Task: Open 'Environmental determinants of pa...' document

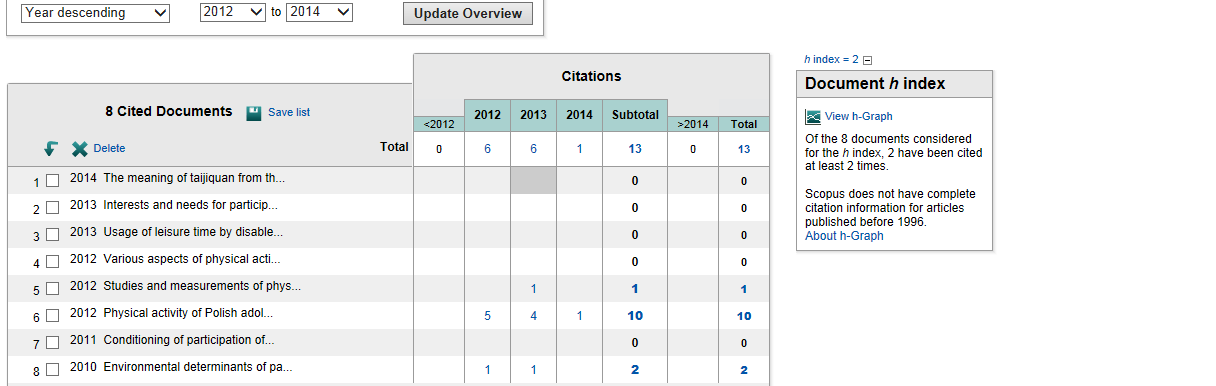Action: point(198,367)
